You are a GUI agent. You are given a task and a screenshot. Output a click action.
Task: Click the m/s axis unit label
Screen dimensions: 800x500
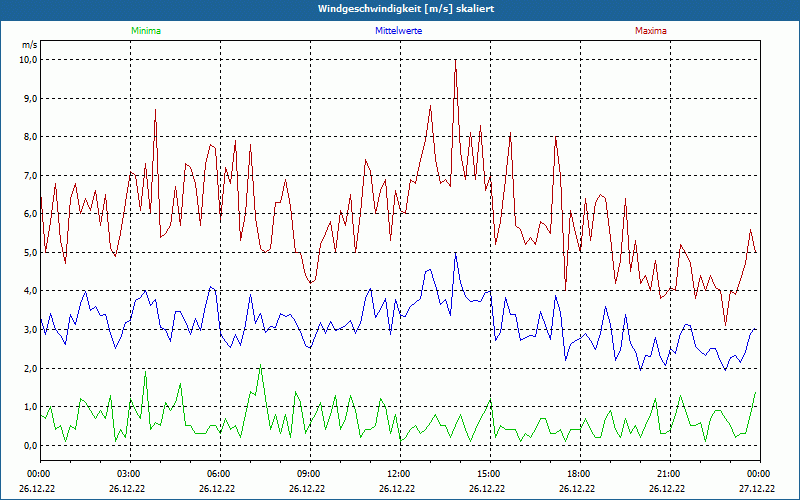point(30,45)
